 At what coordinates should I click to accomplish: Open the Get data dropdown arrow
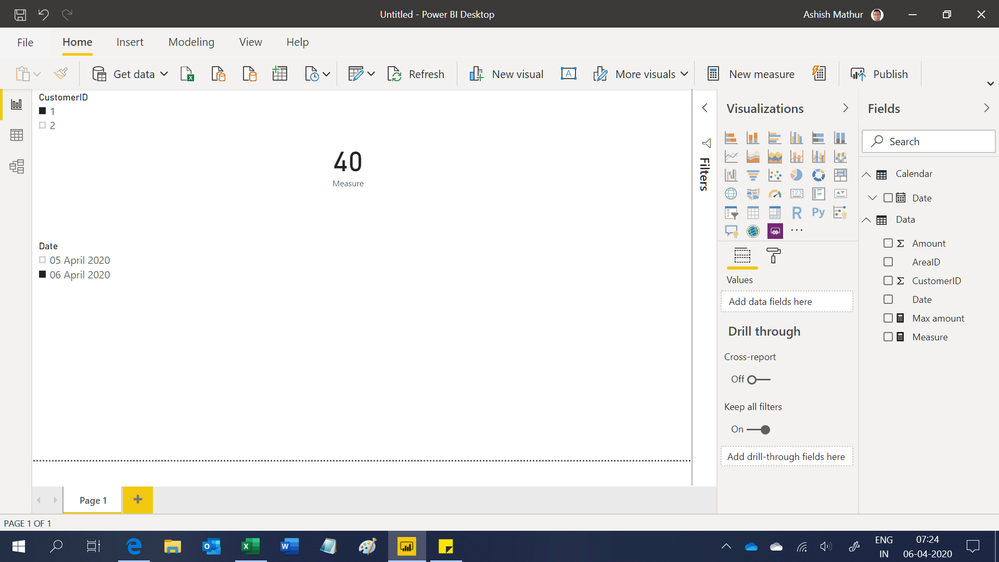(x=164, y=74)
